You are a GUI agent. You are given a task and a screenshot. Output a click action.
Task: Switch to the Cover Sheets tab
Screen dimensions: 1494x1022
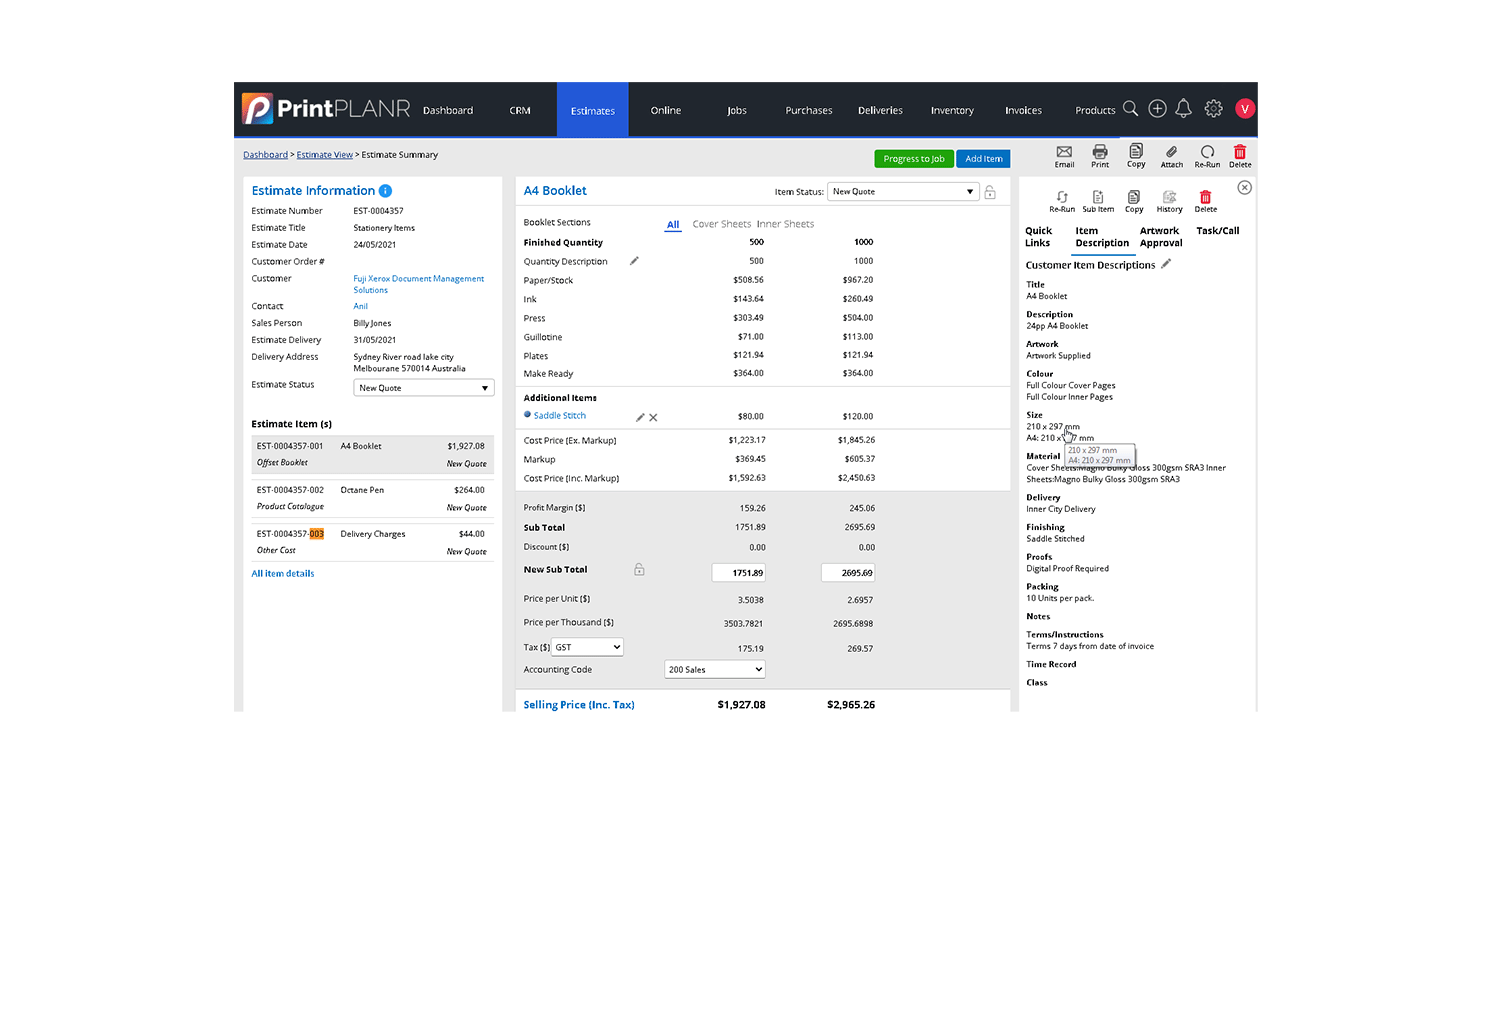pyautogui.click(x=722, y=224)
